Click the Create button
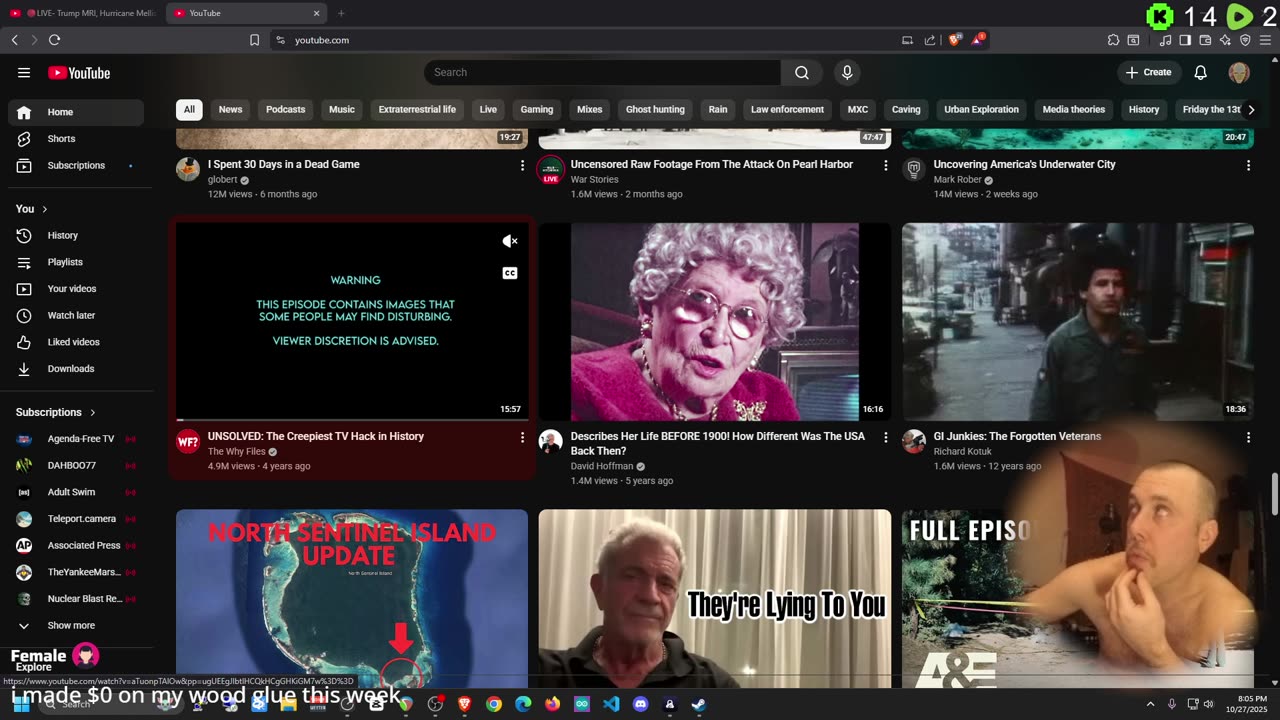 (1148, 72)
